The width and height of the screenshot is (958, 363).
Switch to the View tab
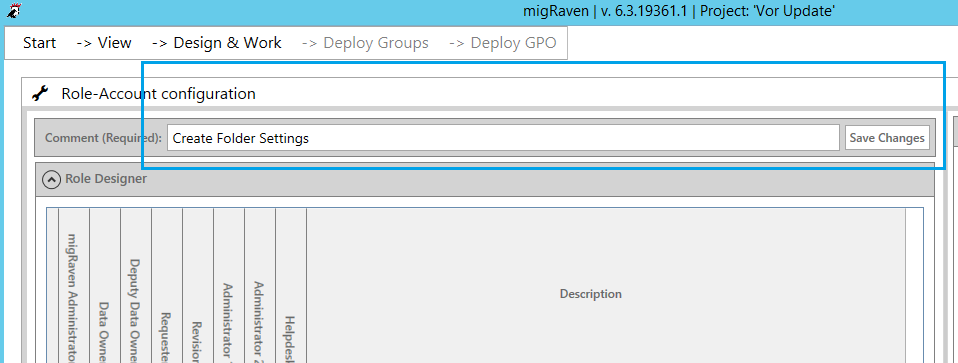click(104, 43)
